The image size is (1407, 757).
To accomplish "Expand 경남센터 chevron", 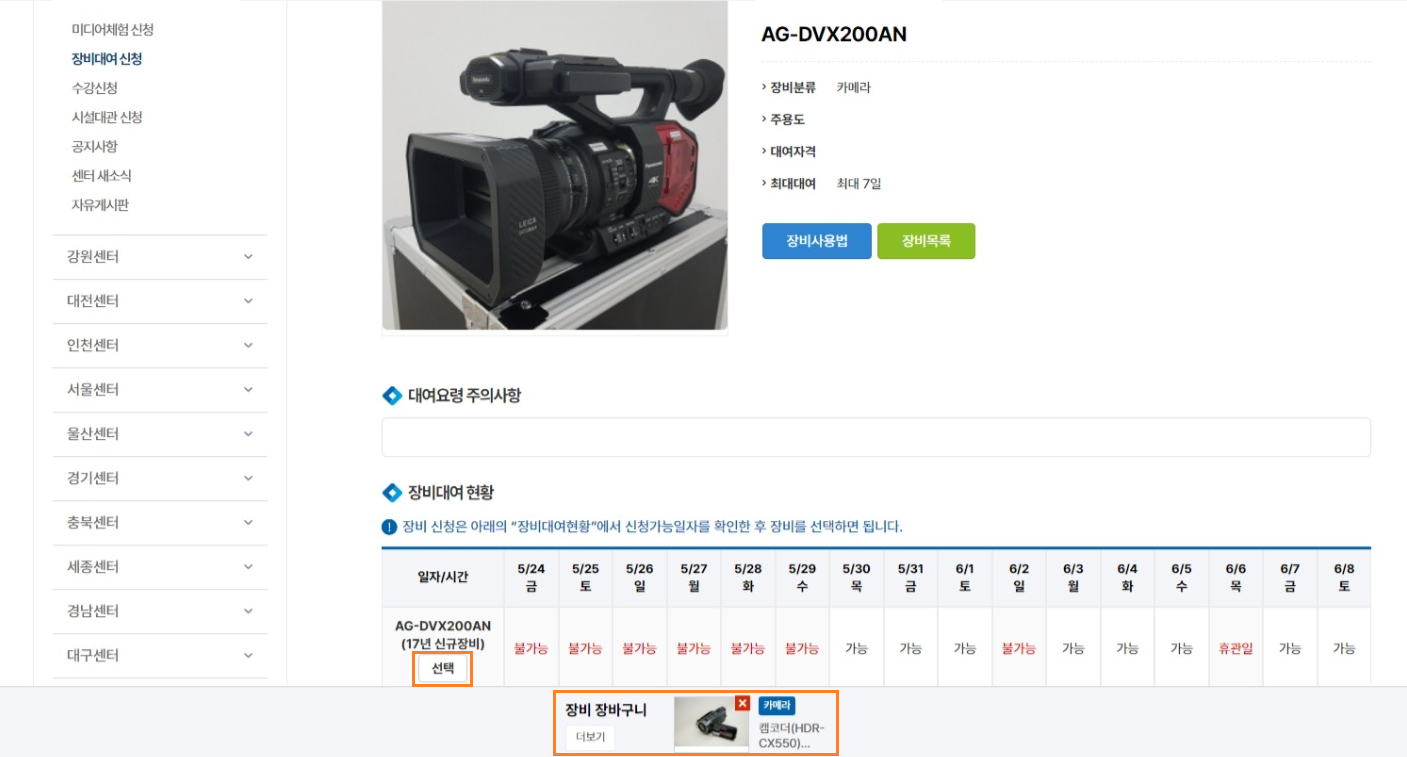I will point(248,611).
